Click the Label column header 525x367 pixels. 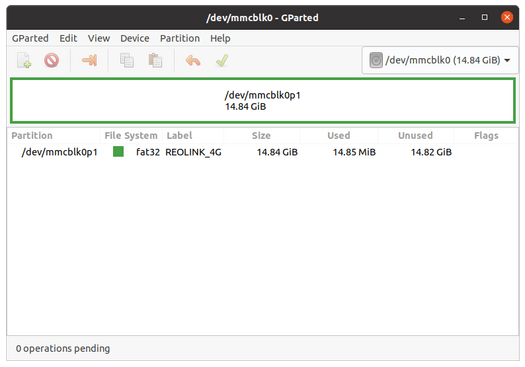tap(193, 136)
